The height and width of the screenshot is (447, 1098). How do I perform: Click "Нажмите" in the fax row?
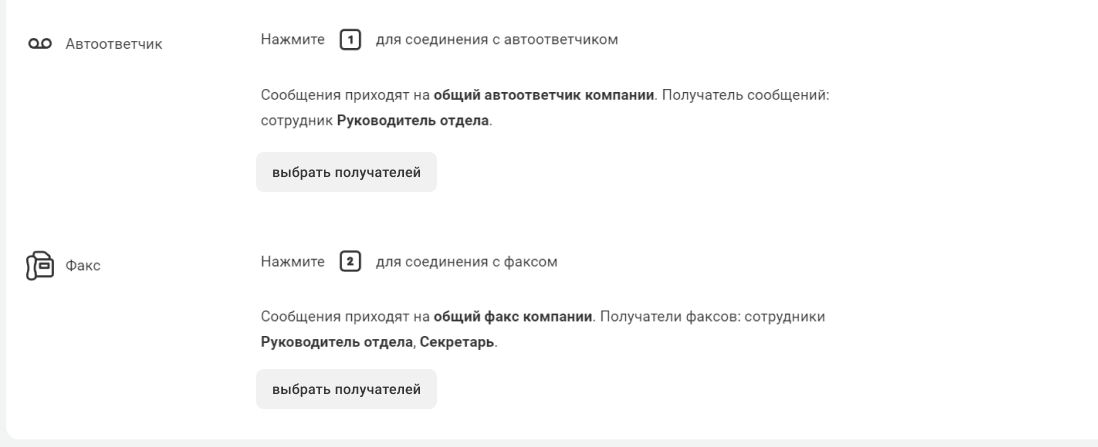(x=293, y=263)
